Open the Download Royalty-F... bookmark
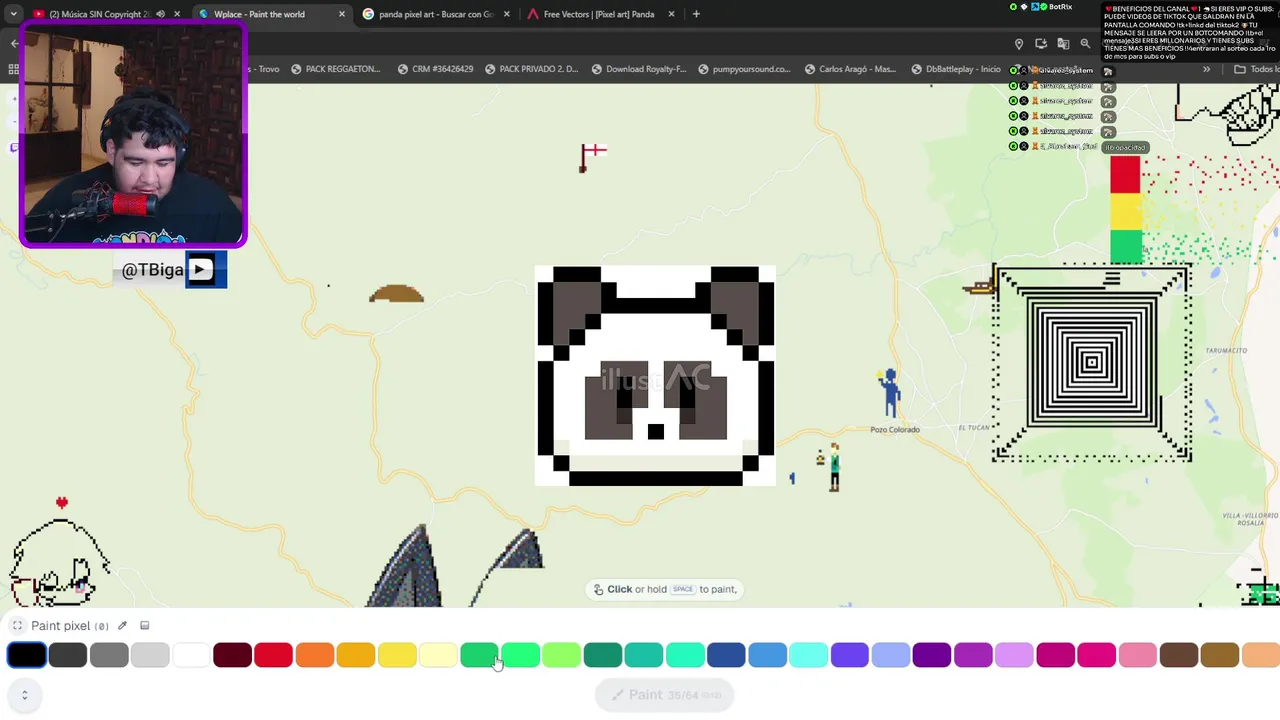1280x720 pixels. (638, 69)
